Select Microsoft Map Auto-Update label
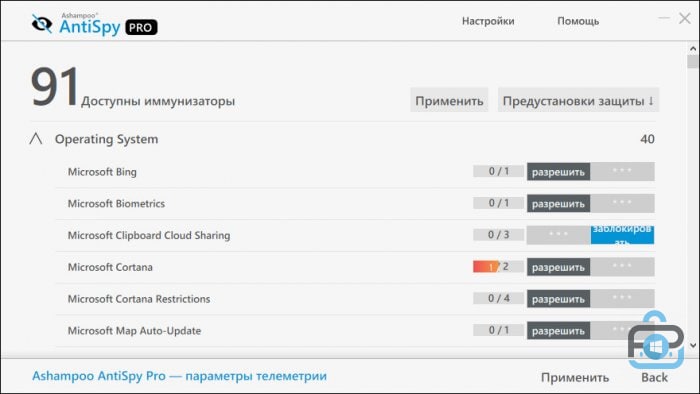The width and height of the screenshot is (700, 394). (134, 331)
